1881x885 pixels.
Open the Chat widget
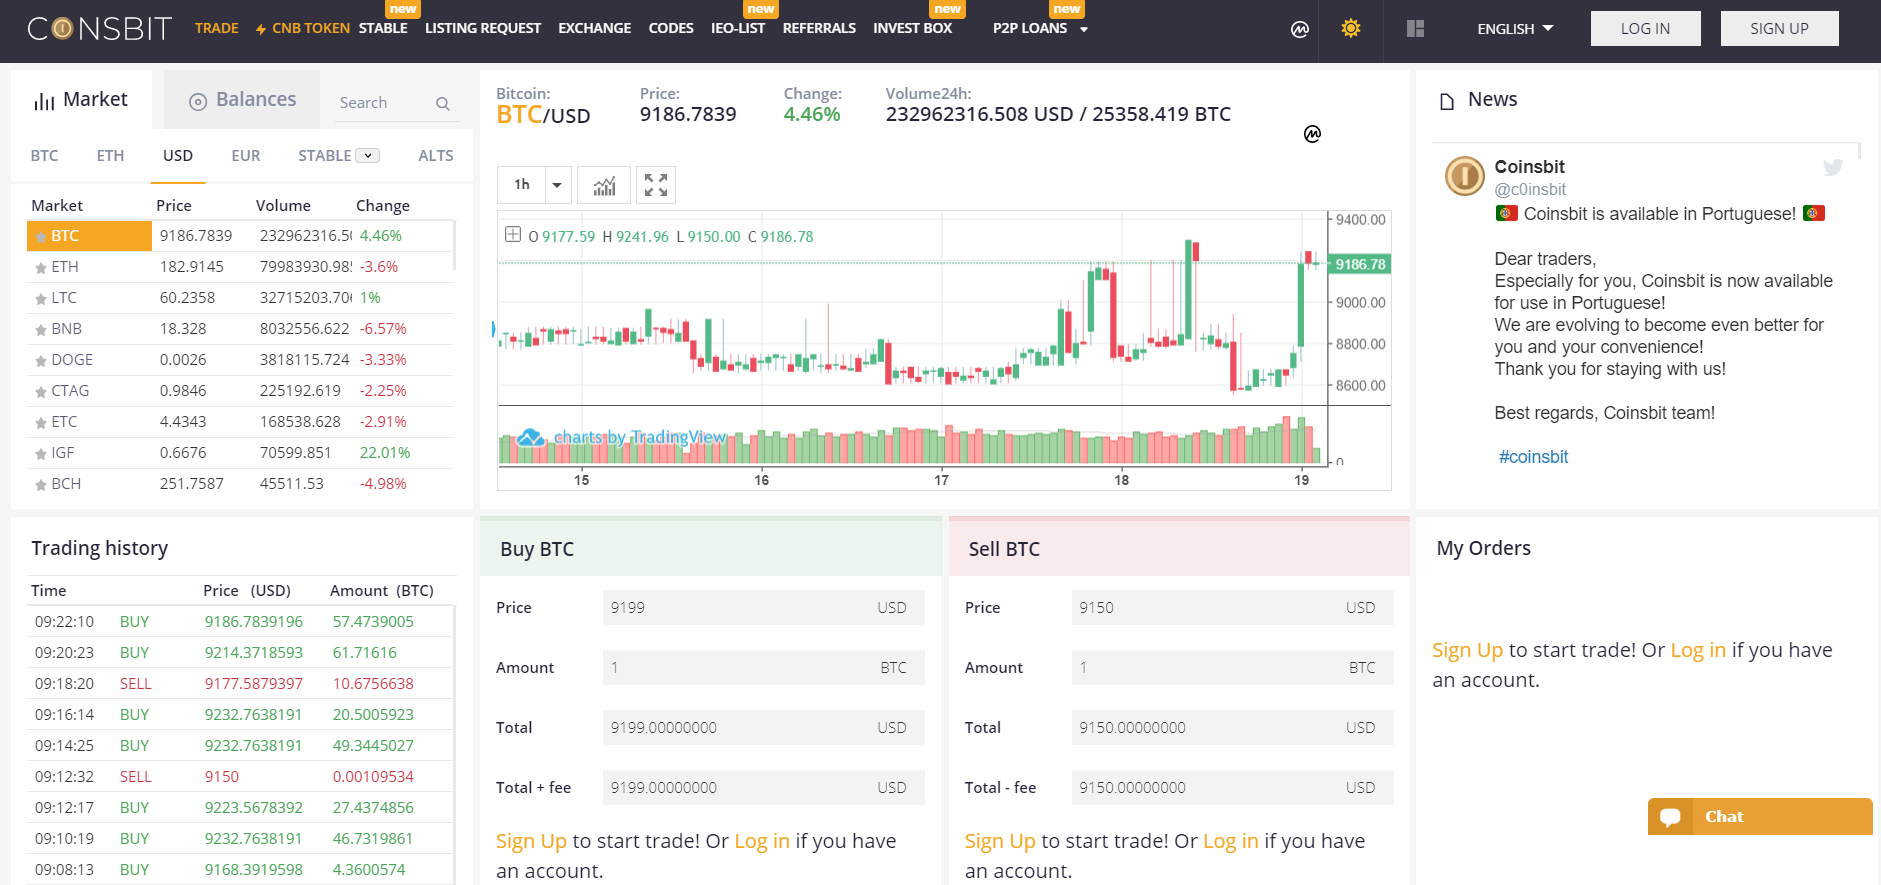[1760, 816]
